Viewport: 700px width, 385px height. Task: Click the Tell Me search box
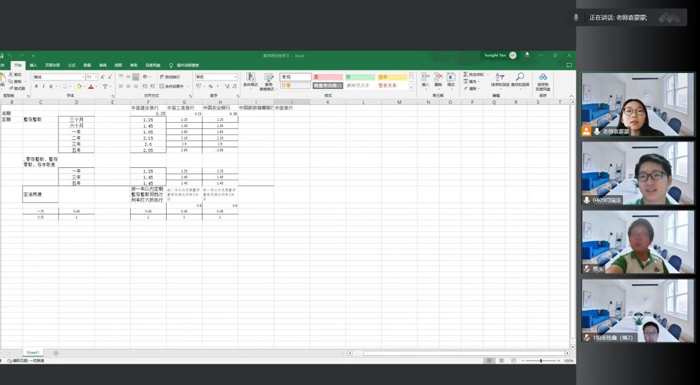184,65
